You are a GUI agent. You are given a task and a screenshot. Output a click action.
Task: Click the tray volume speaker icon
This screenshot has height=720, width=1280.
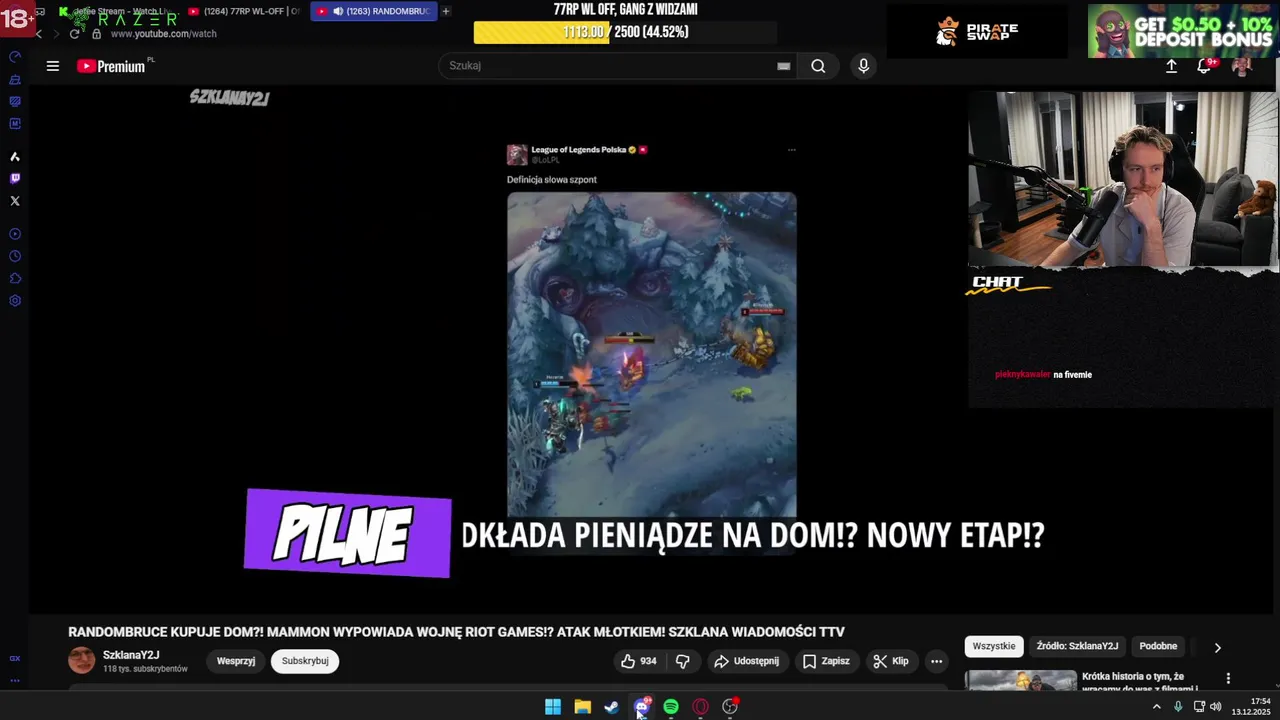pos(1216,707)
